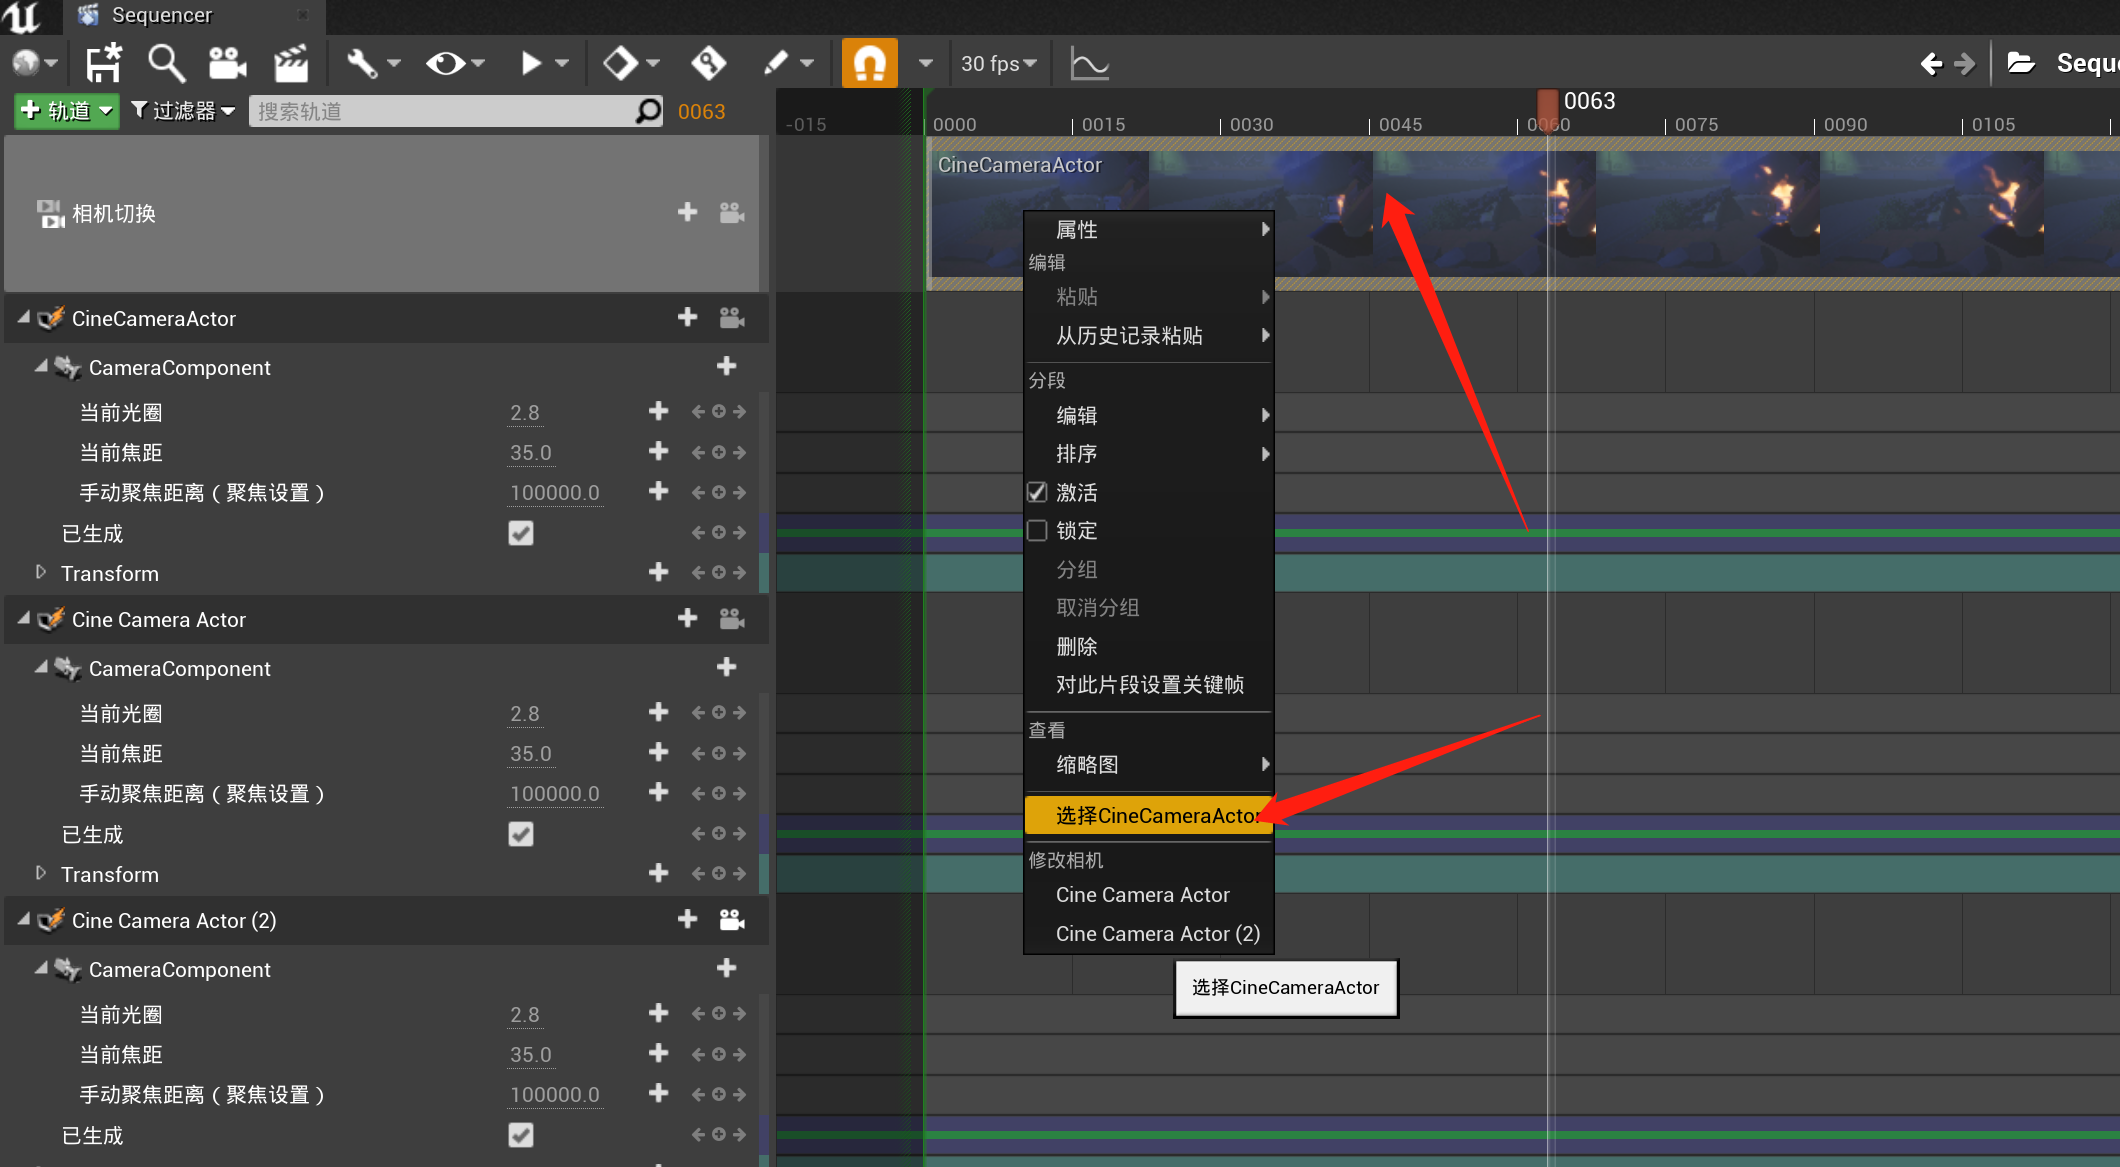Uncheck 已生成 under CameraComponent
Viewport: 2120px width, 1167px height.
(520, 533)
